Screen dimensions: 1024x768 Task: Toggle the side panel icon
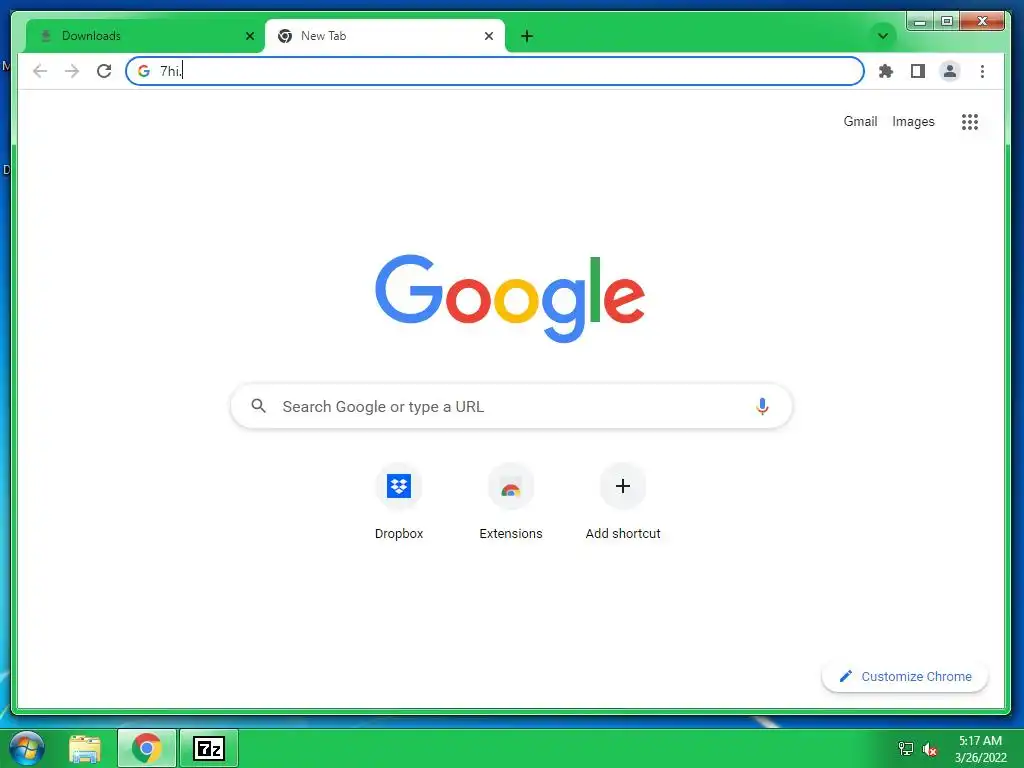[918, 71]
